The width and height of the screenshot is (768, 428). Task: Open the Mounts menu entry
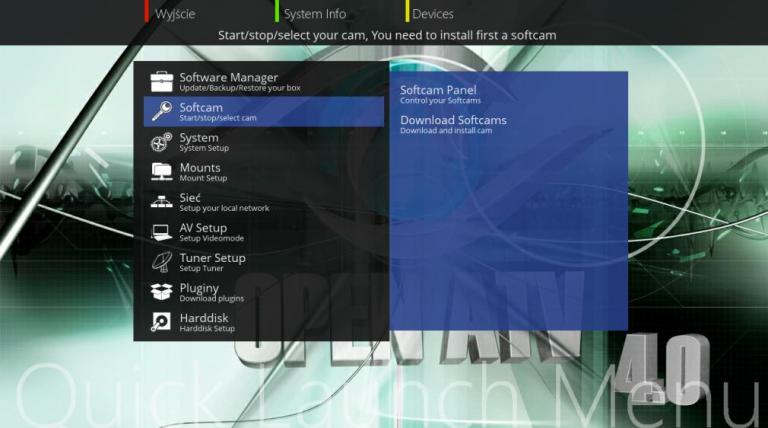[x=264, y=172]
